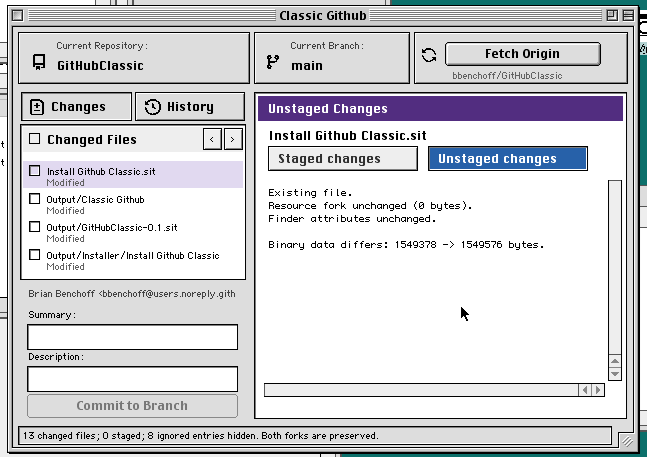Screen dimensions: 647x457
Task: Select the Output/Classic Github file row
Action: pos(133,203)
